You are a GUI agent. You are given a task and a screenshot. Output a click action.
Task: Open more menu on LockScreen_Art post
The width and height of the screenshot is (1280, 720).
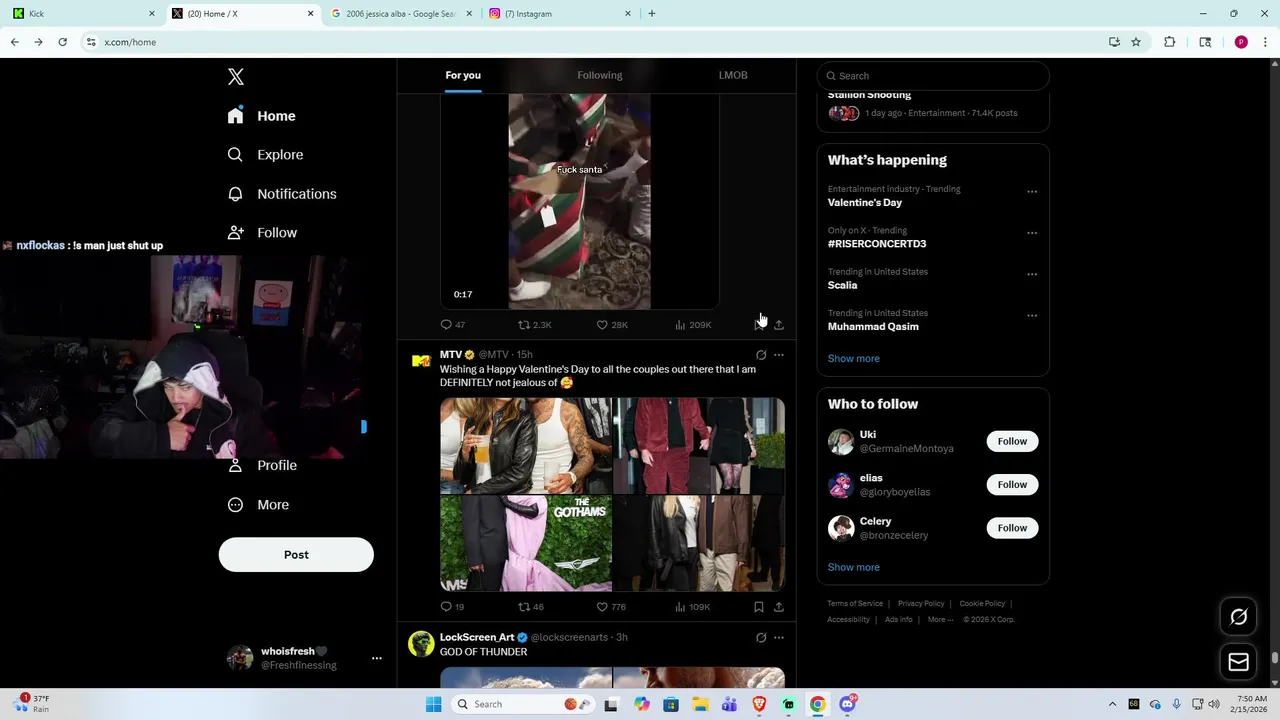coord(779,638)
